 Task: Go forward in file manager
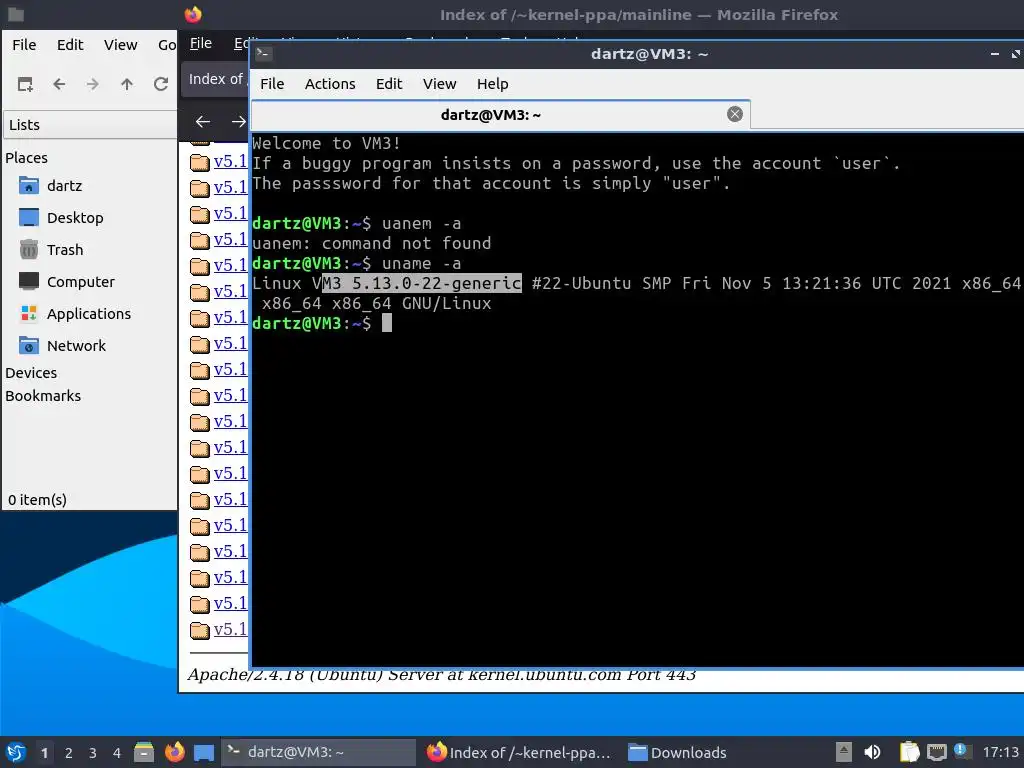[x=93, y=84]
